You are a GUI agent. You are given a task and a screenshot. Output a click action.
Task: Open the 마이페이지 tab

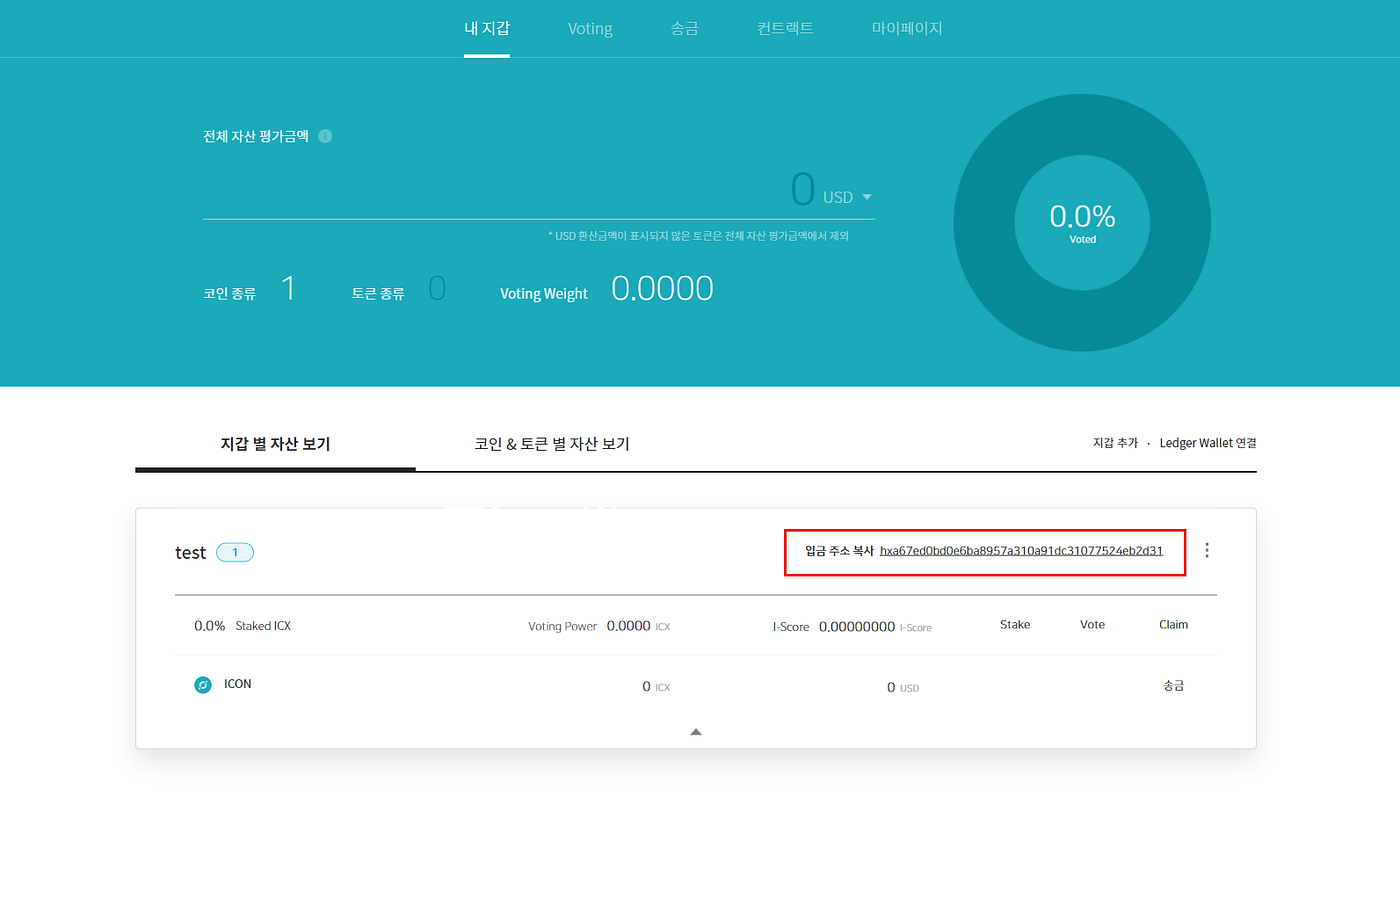(906, 28)
